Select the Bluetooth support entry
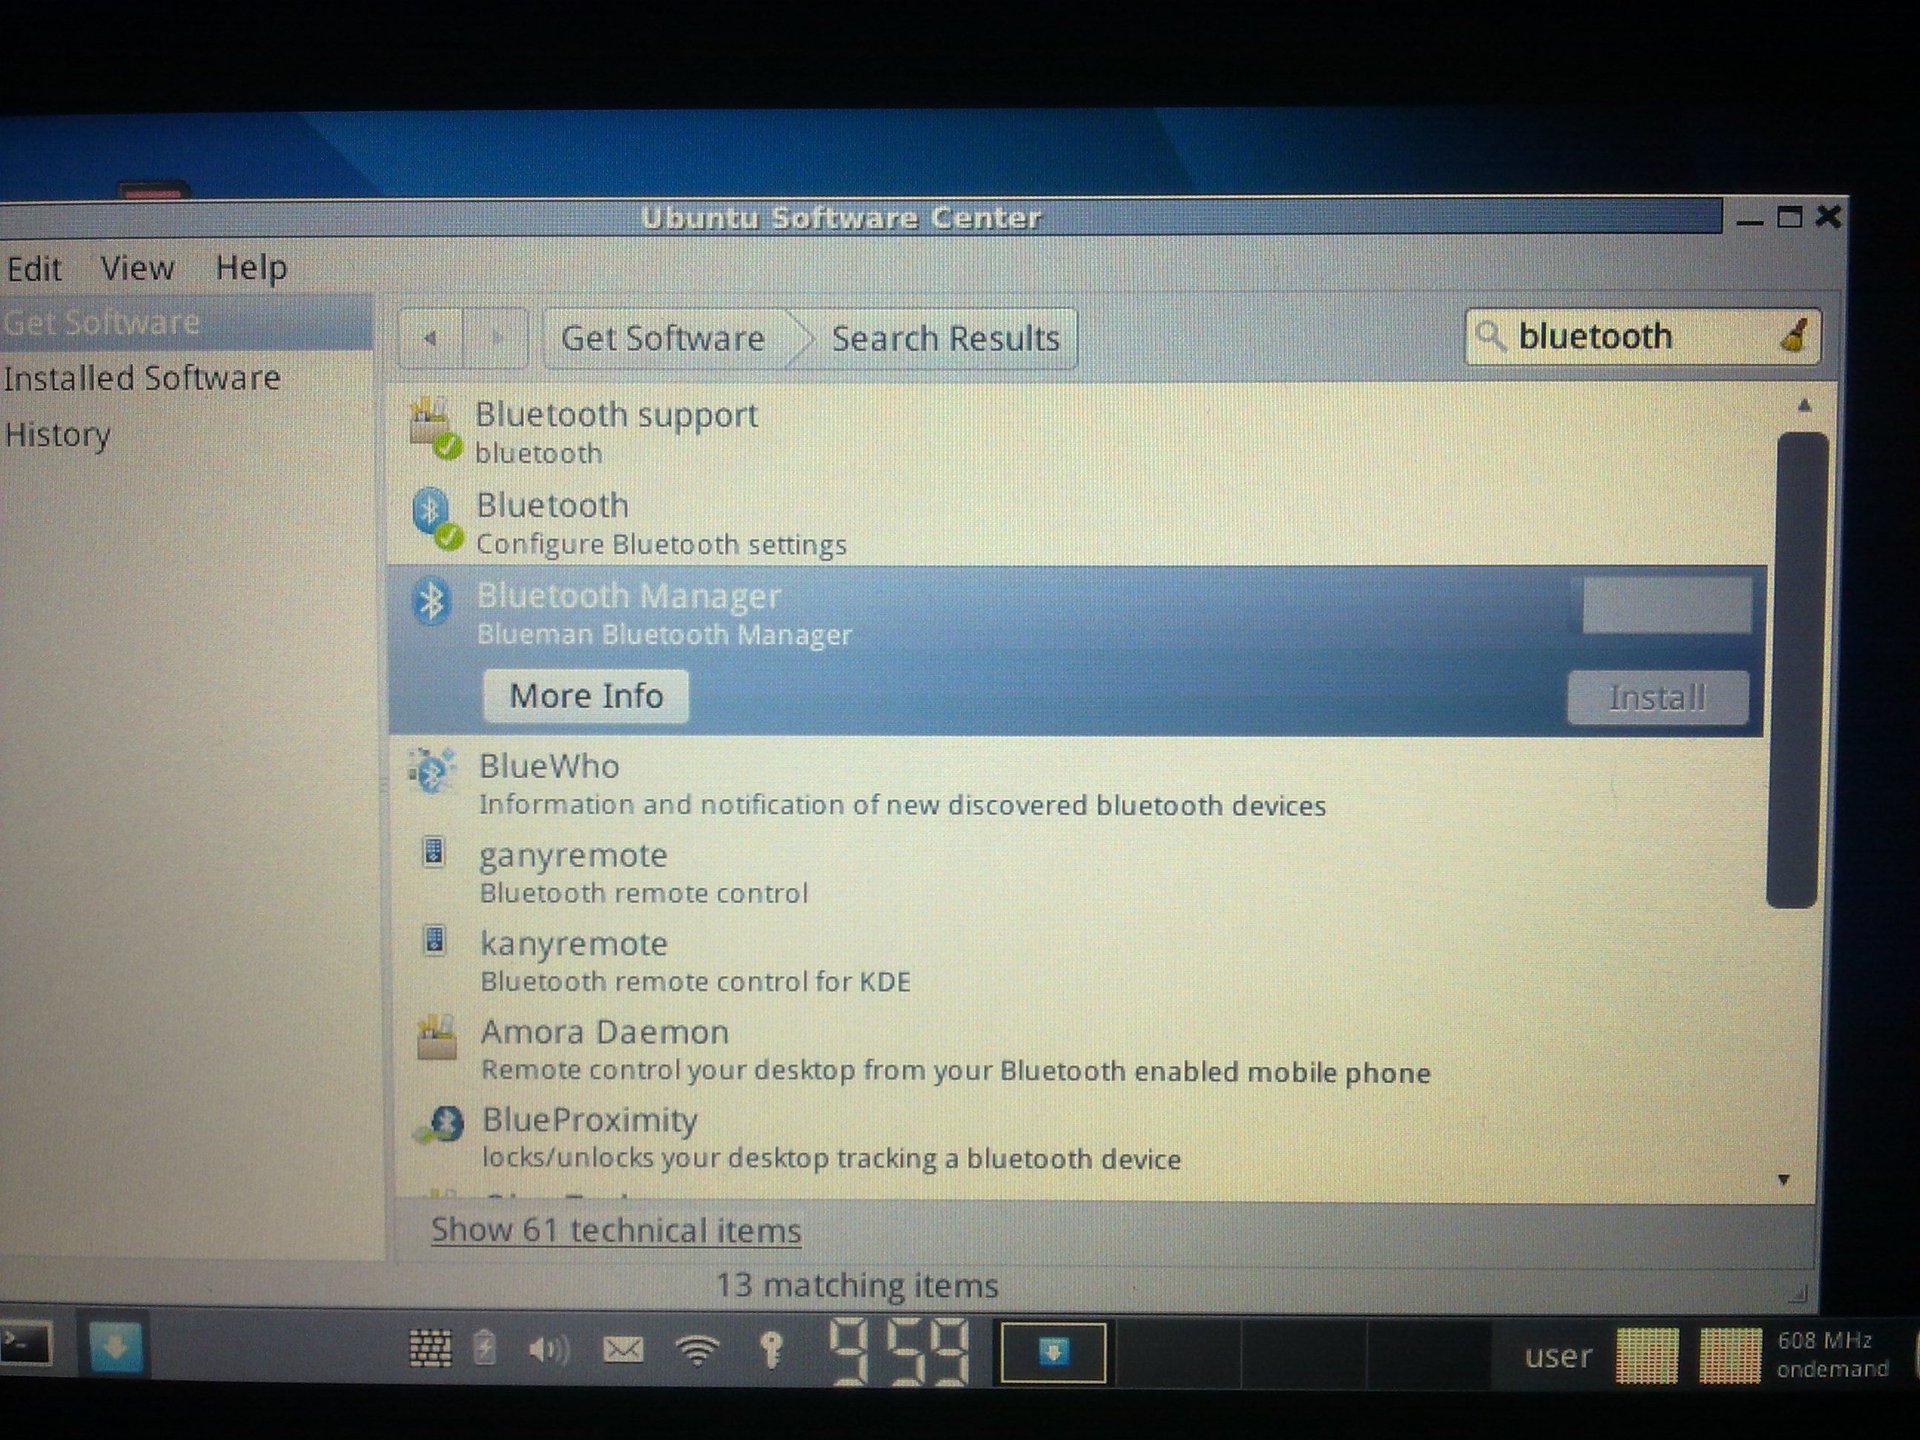This screenshot has width=1920, height=1440. 1078,432
